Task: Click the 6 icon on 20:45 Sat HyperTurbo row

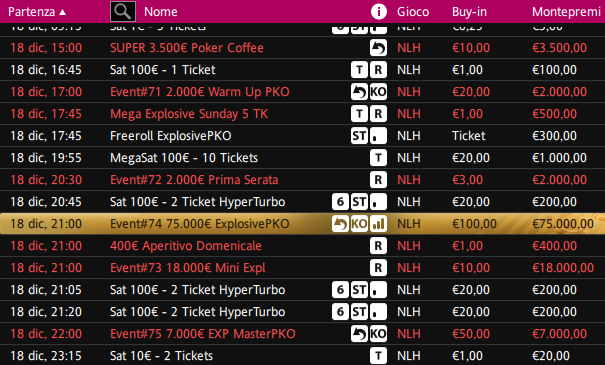Action: [340, 202]
